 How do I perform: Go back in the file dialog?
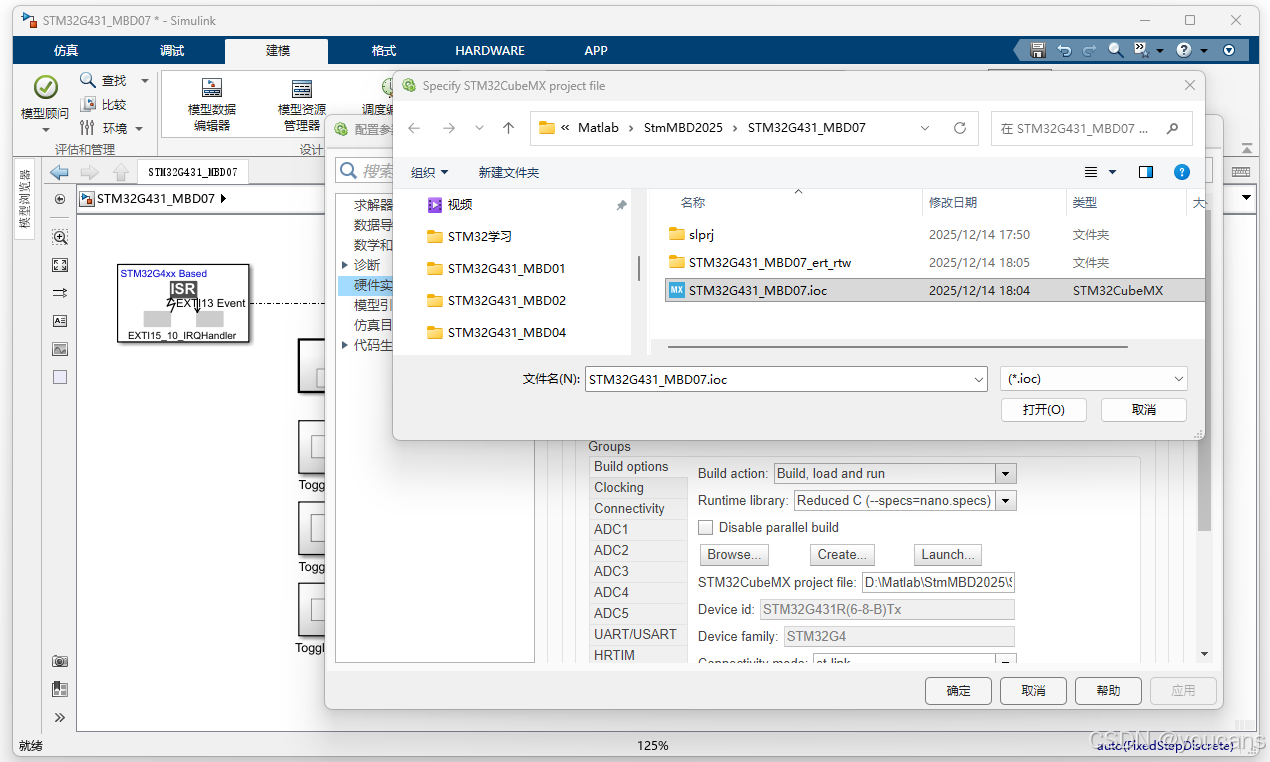415,128
